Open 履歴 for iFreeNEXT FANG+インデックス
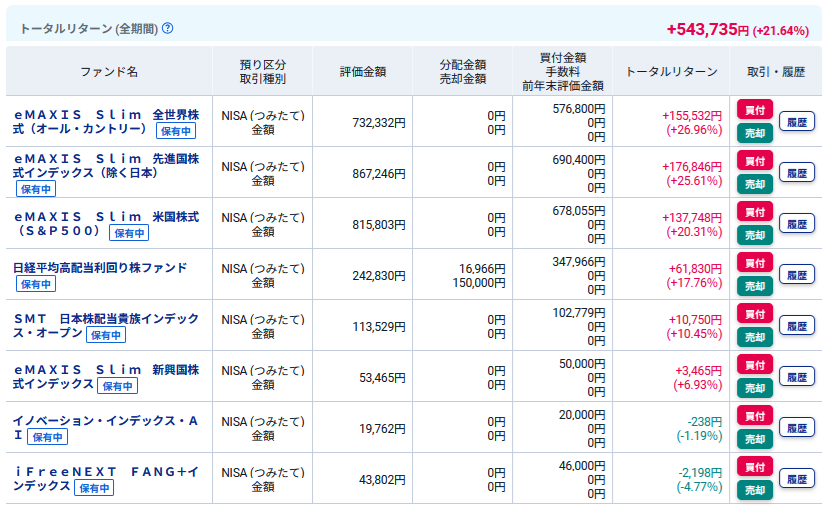 (x=797, y=479)
